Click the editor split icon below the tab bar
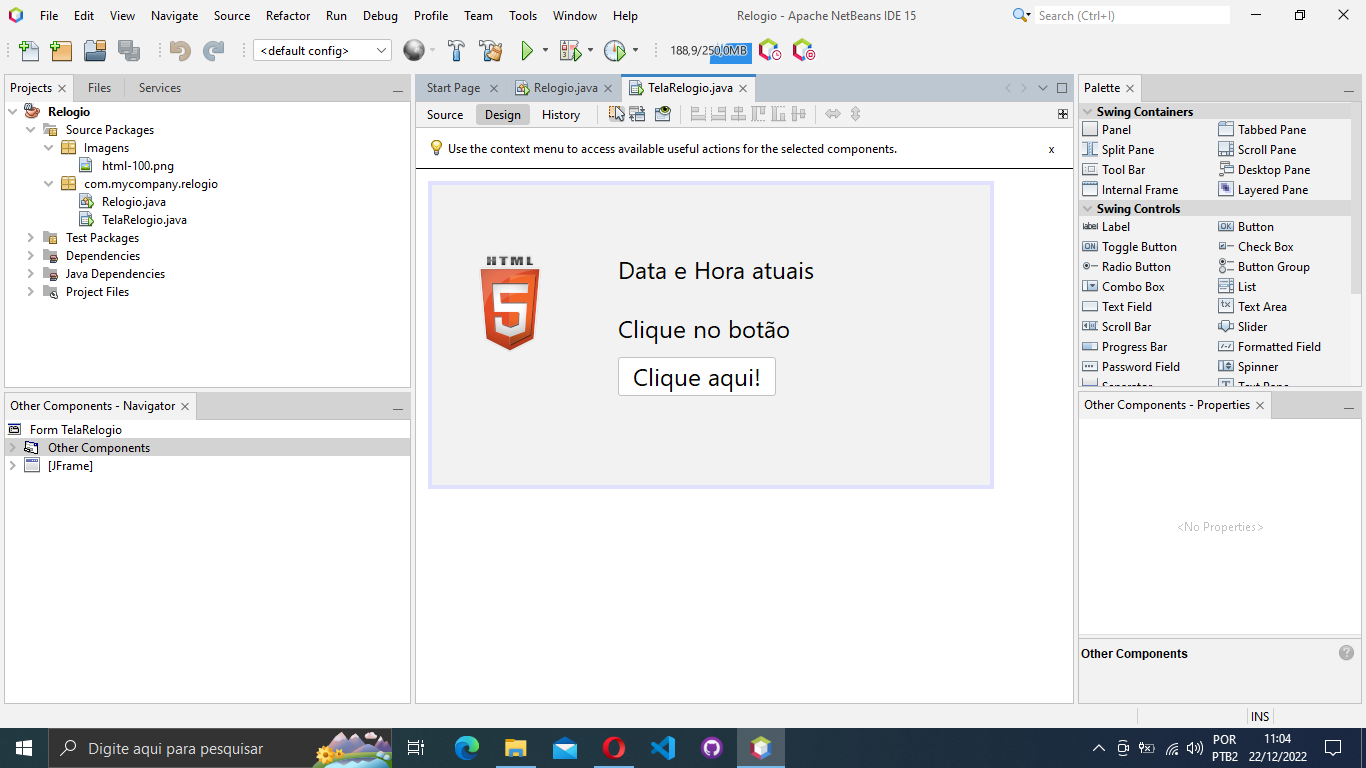Image resolution: width=1366 pixels, height=768 pixels. [x=1063, y=114]
